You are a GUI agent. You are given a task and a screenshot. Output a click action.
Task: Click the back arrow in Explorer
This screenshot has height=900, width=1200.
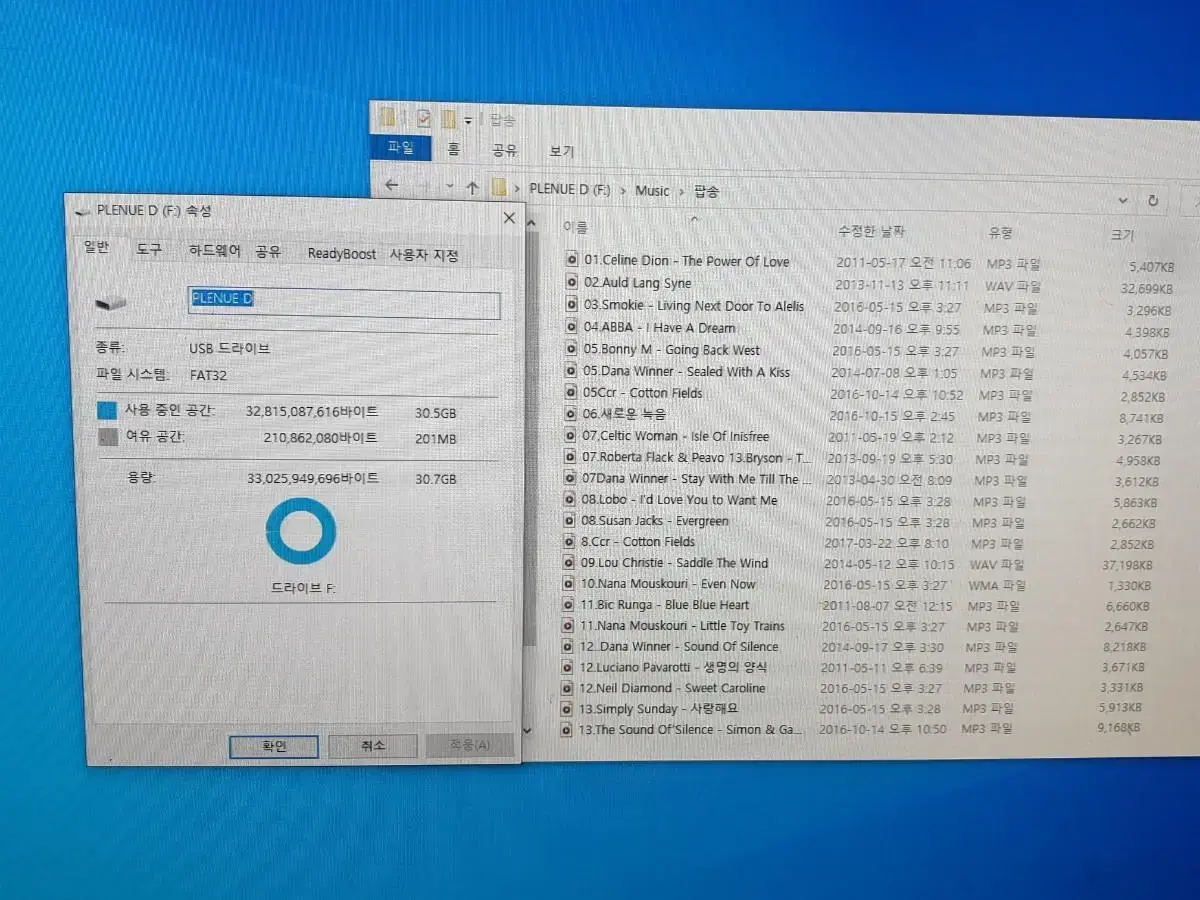point(391,185)
